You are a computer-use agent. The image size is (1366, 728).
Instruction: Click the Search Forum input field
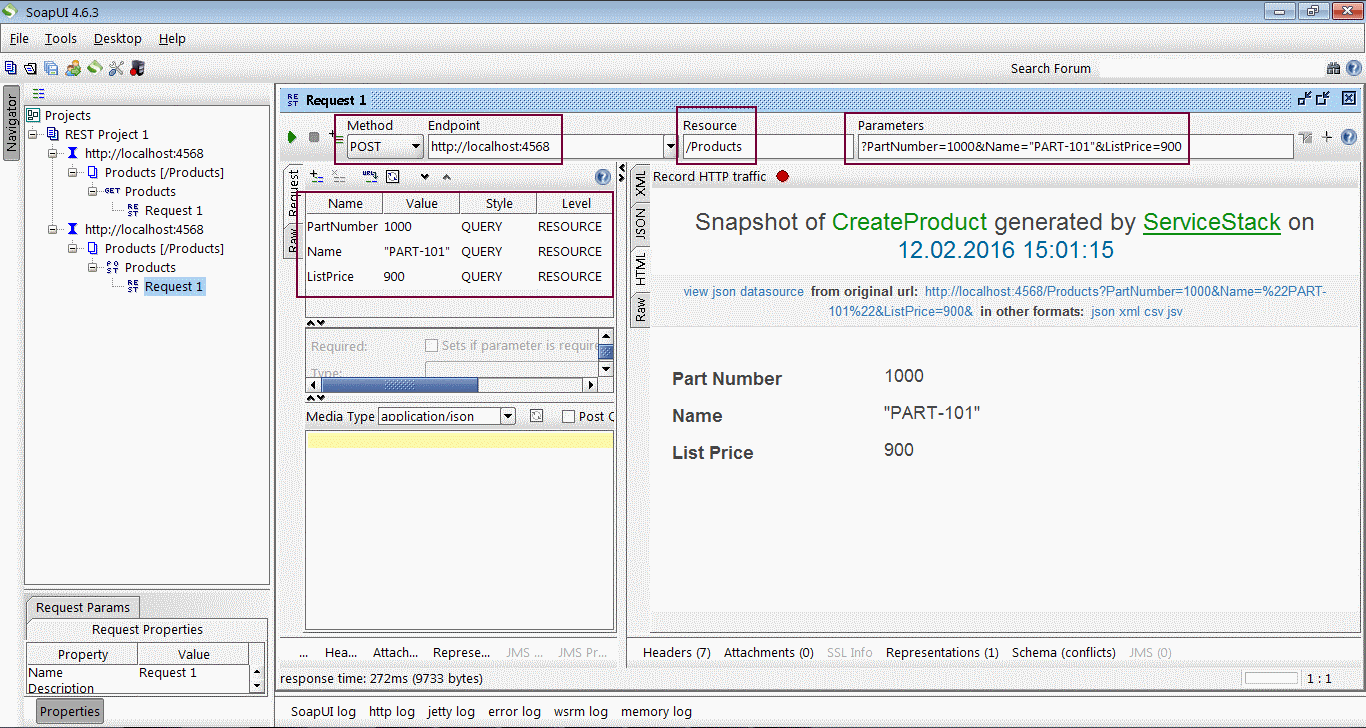click(x=1208, y=69)
